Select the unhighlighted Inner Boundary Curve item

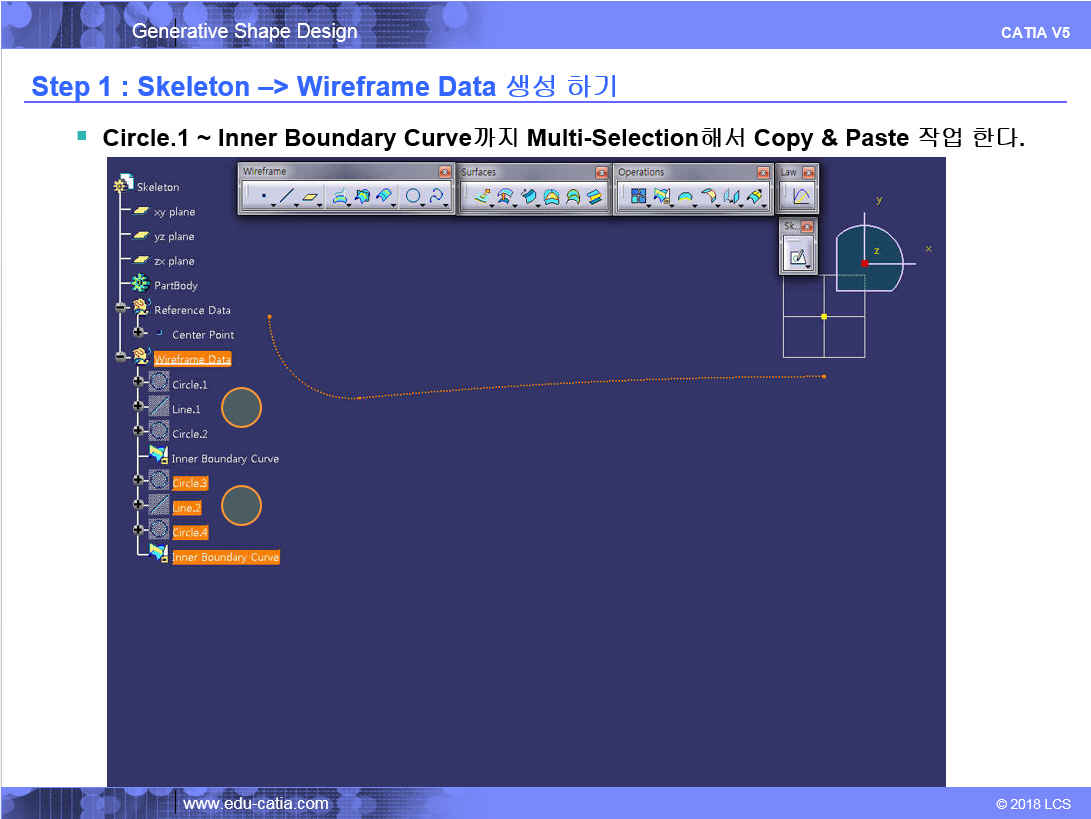pos(224,459)
